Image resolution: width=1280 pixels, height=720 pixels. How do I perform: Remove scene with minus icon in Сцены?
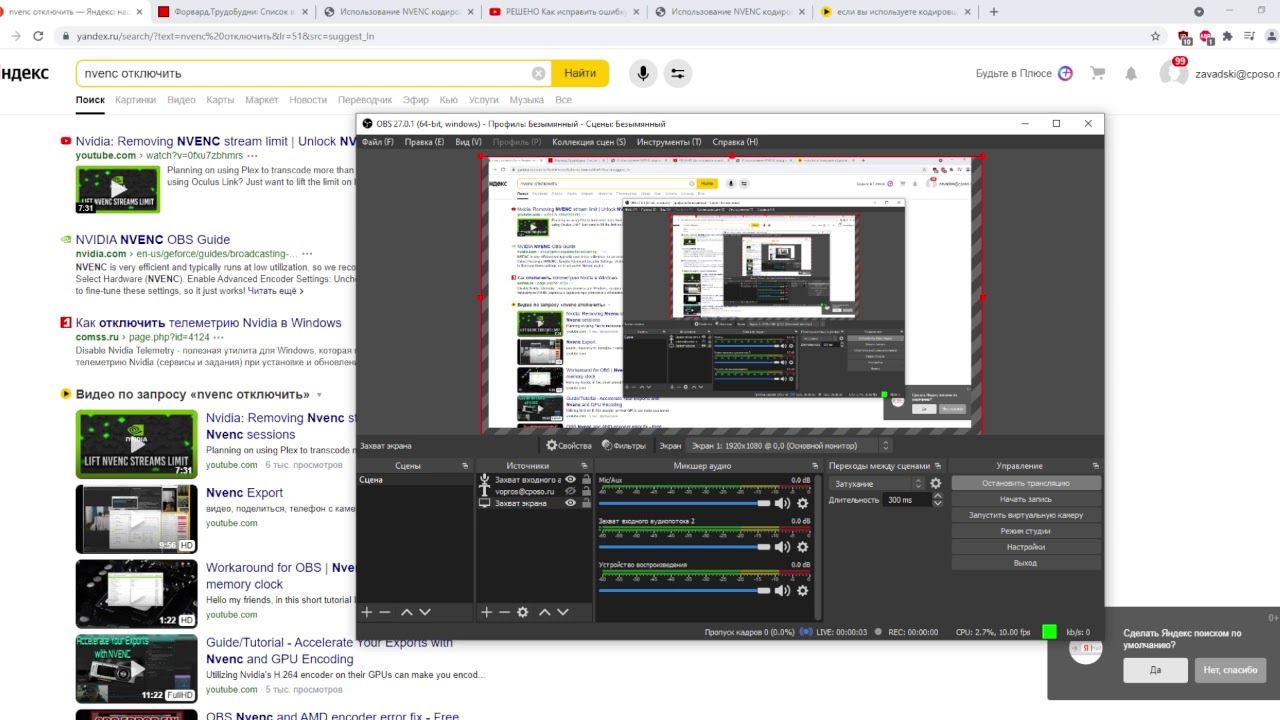385,612
